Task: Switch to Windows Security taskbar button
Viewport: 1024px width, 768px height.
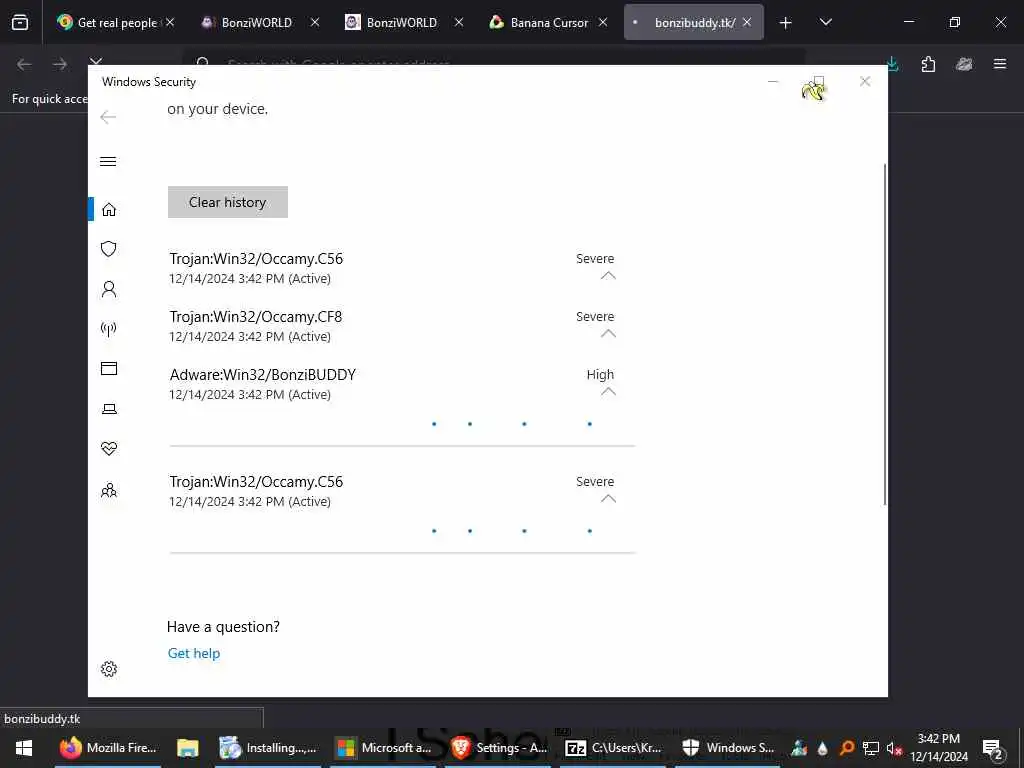Action: 729,748
